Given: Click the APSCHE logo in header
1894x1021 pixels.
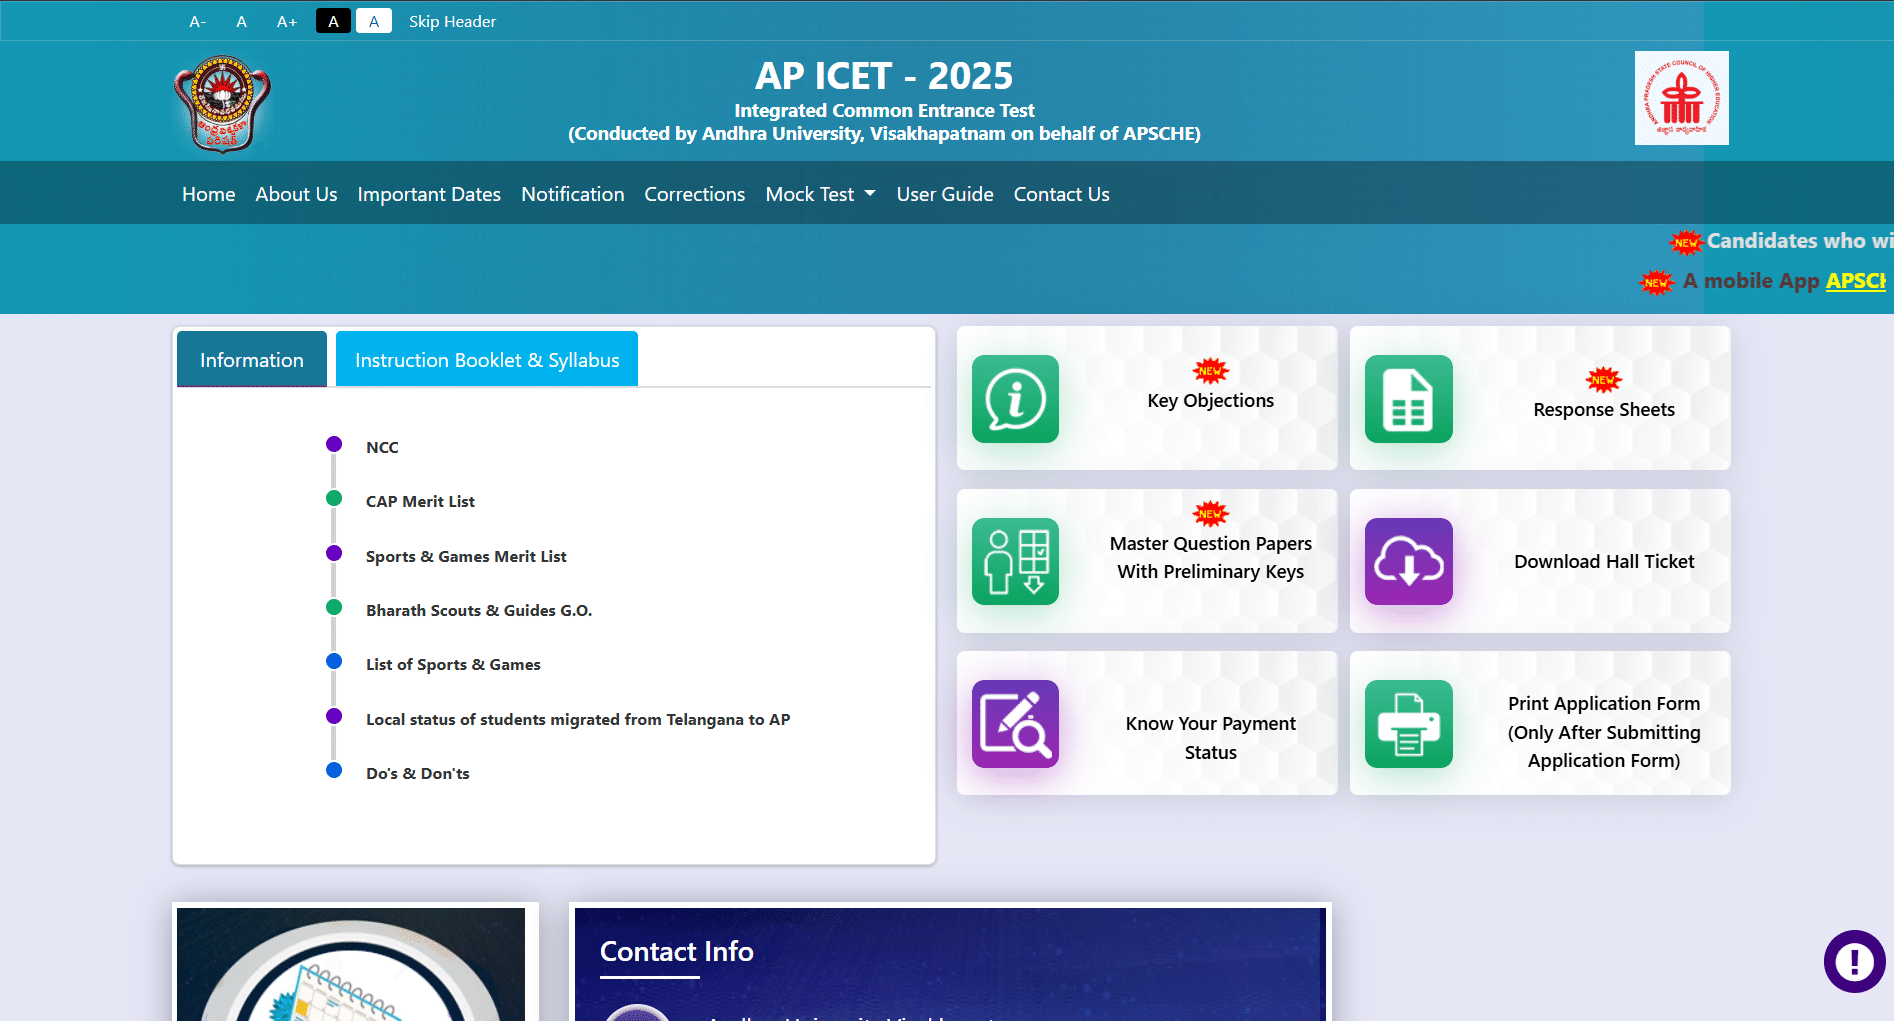Looking at the screenshot, I should pyautogui.click(x=1681, y=98).
